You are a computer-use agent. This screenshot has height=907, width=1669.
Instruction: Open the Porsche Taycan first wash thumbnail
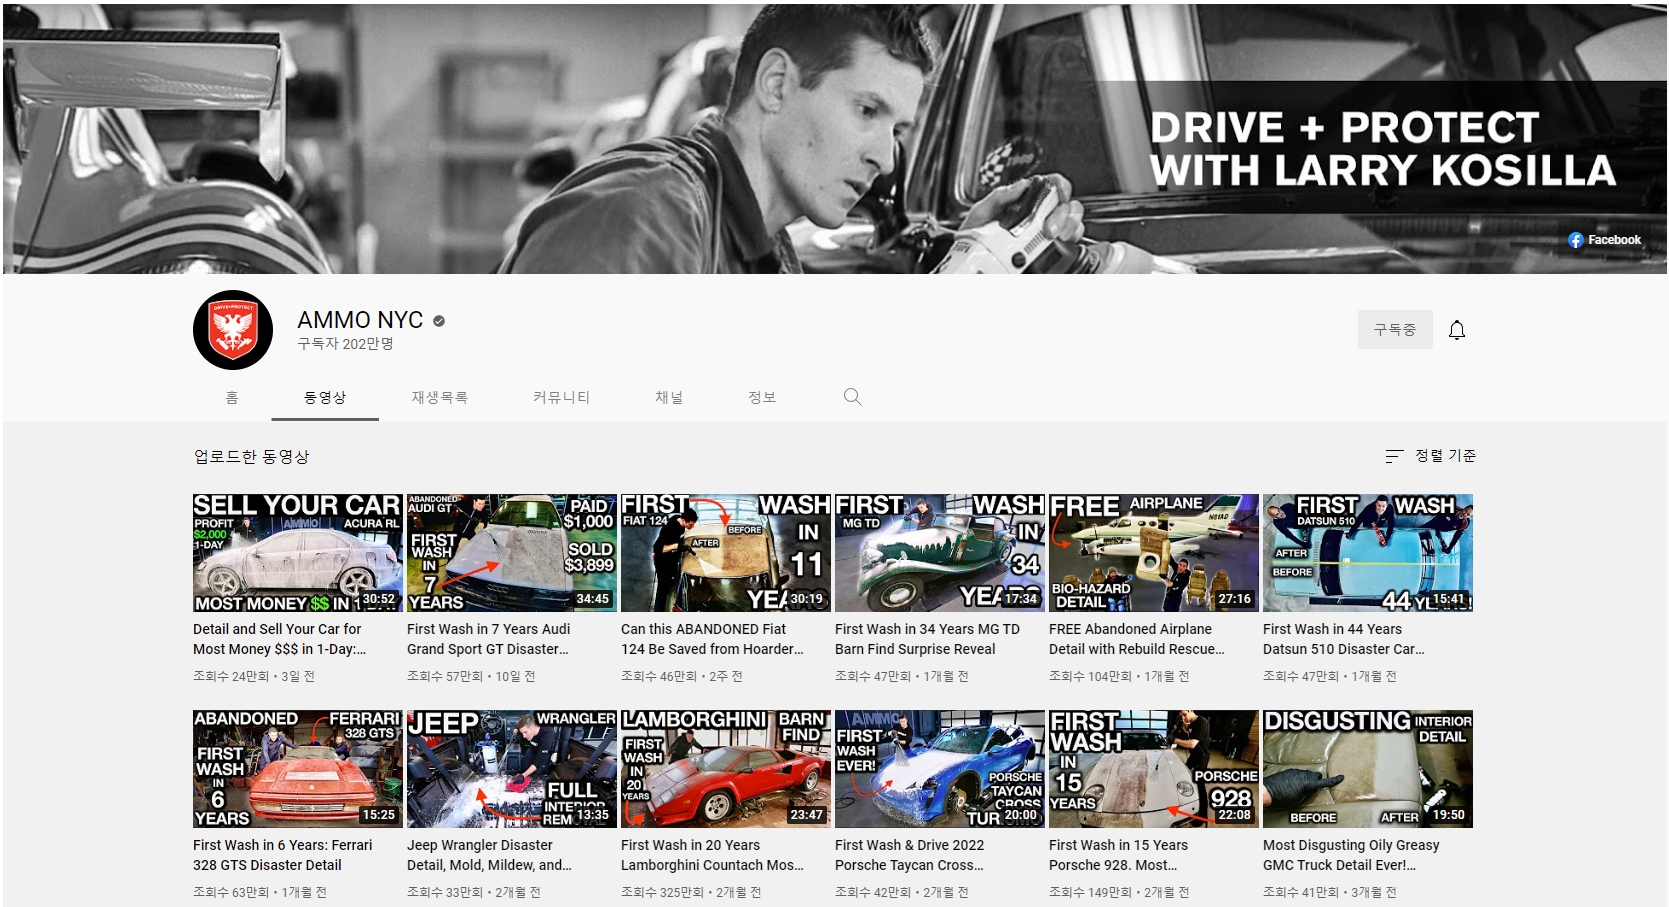pyautogui.click(x=939, y=769)
